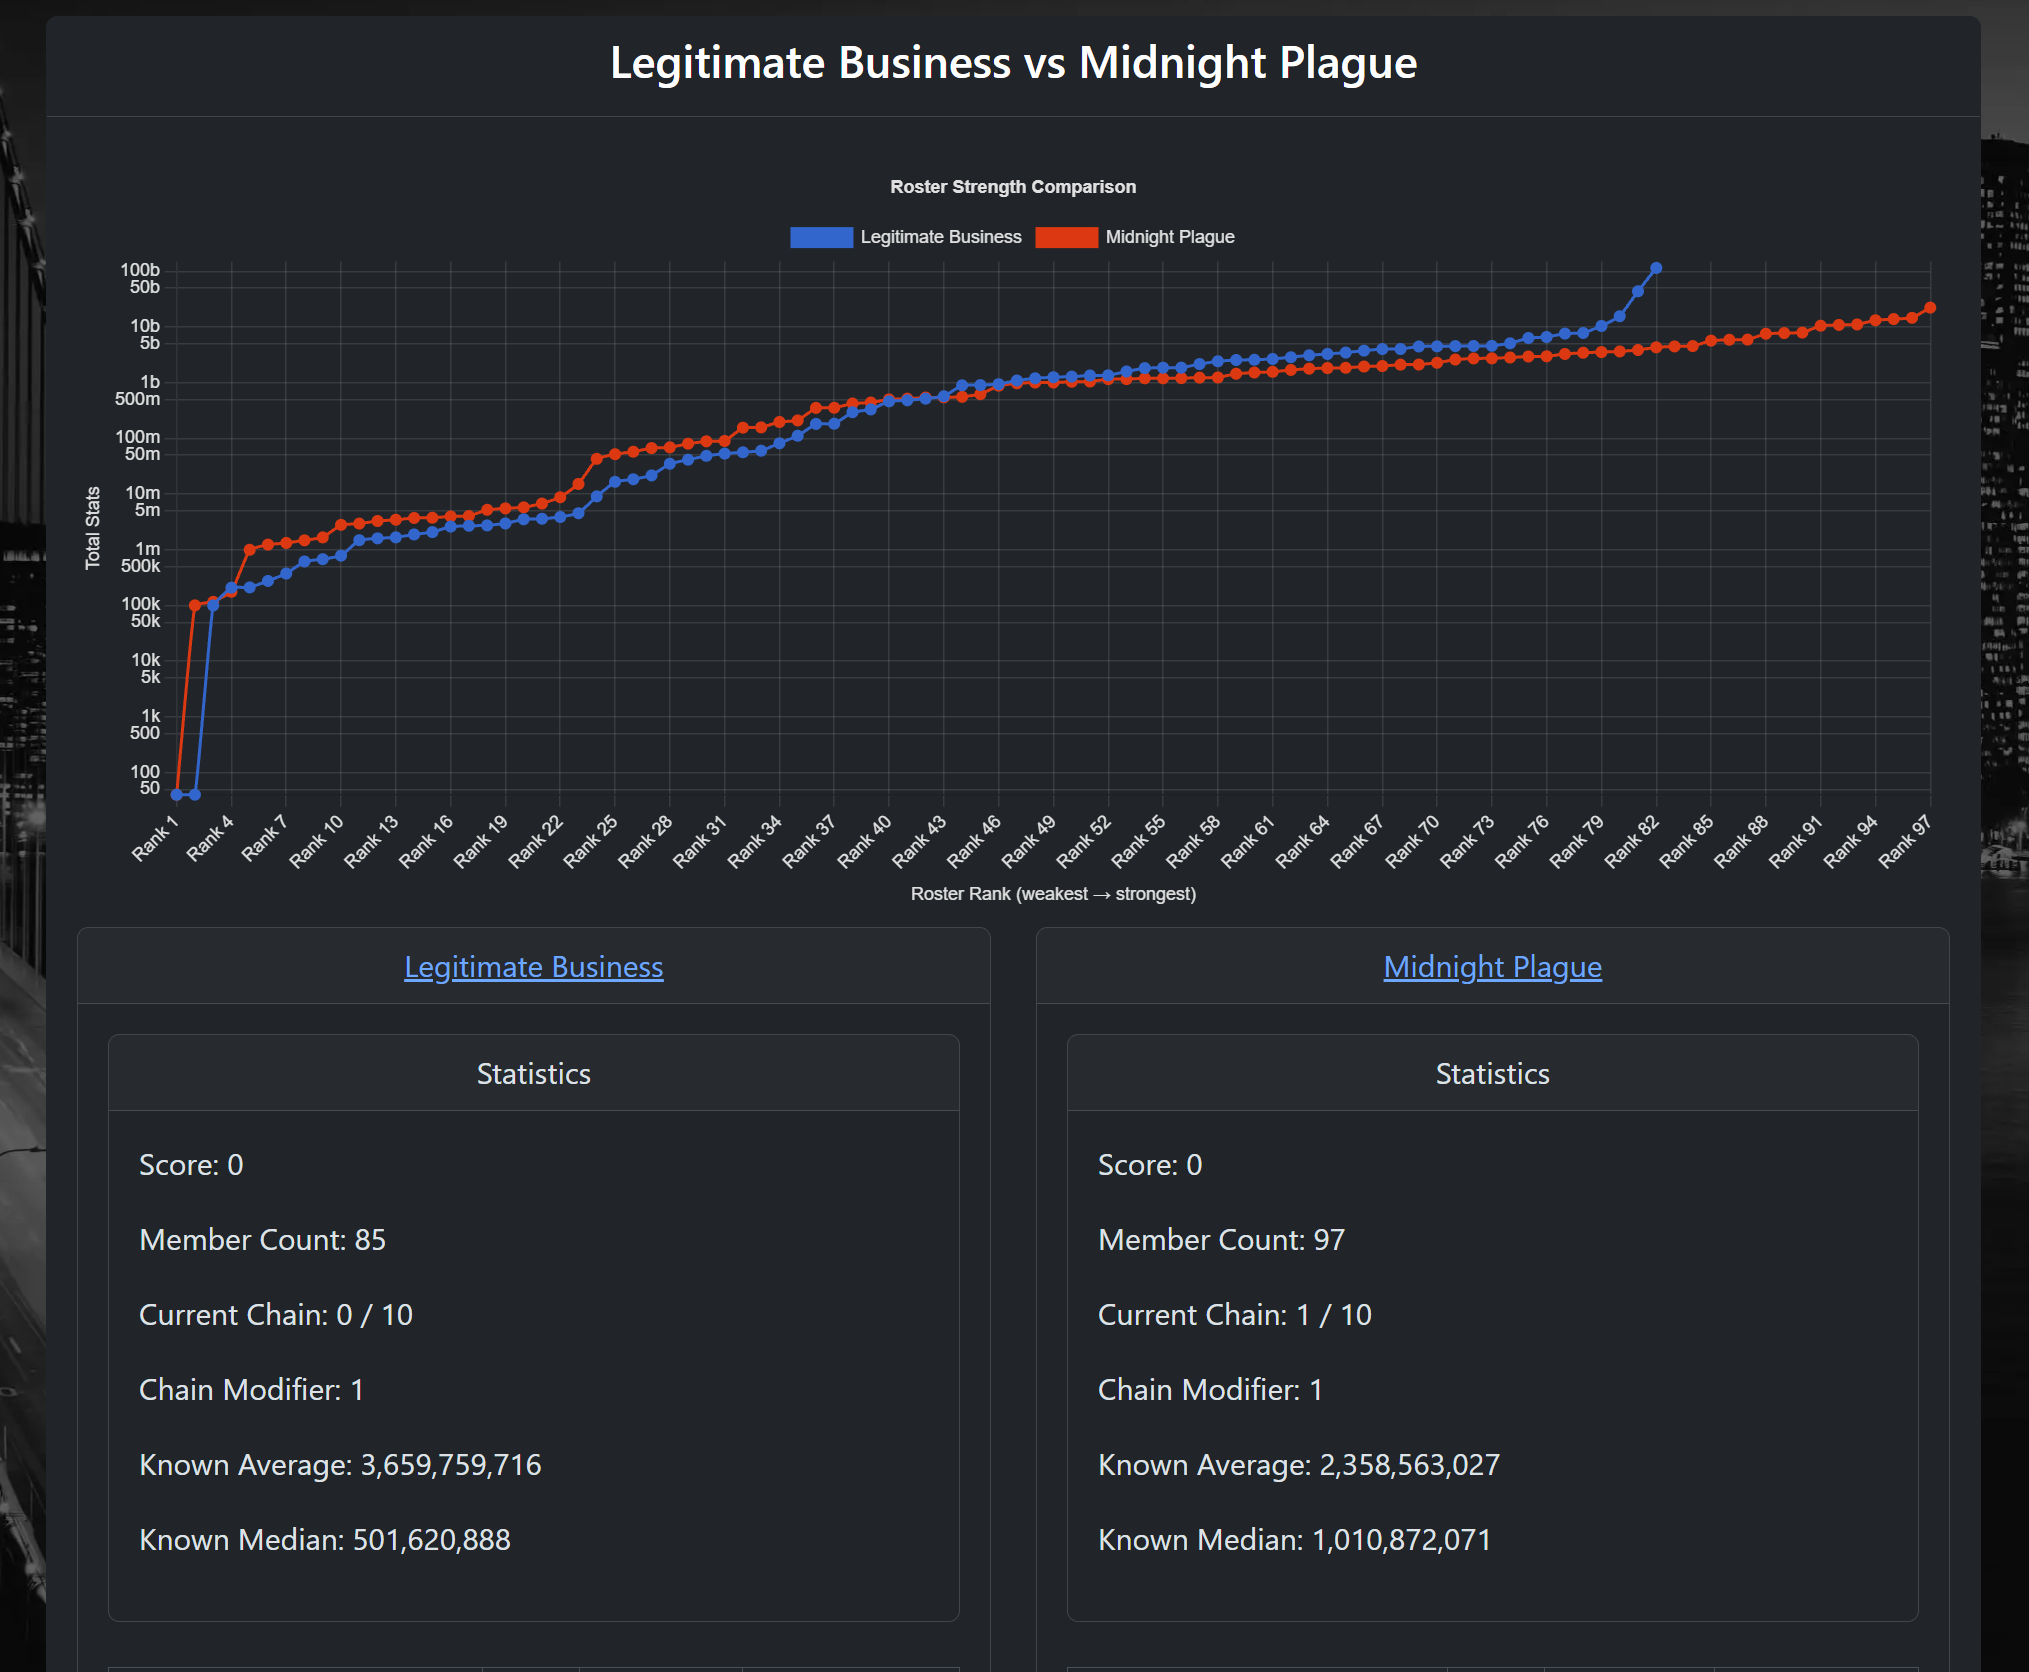Open the Midnight Plague faction link
Viewport: 2029px width, 1672px height.
(x=1492, y=967)
